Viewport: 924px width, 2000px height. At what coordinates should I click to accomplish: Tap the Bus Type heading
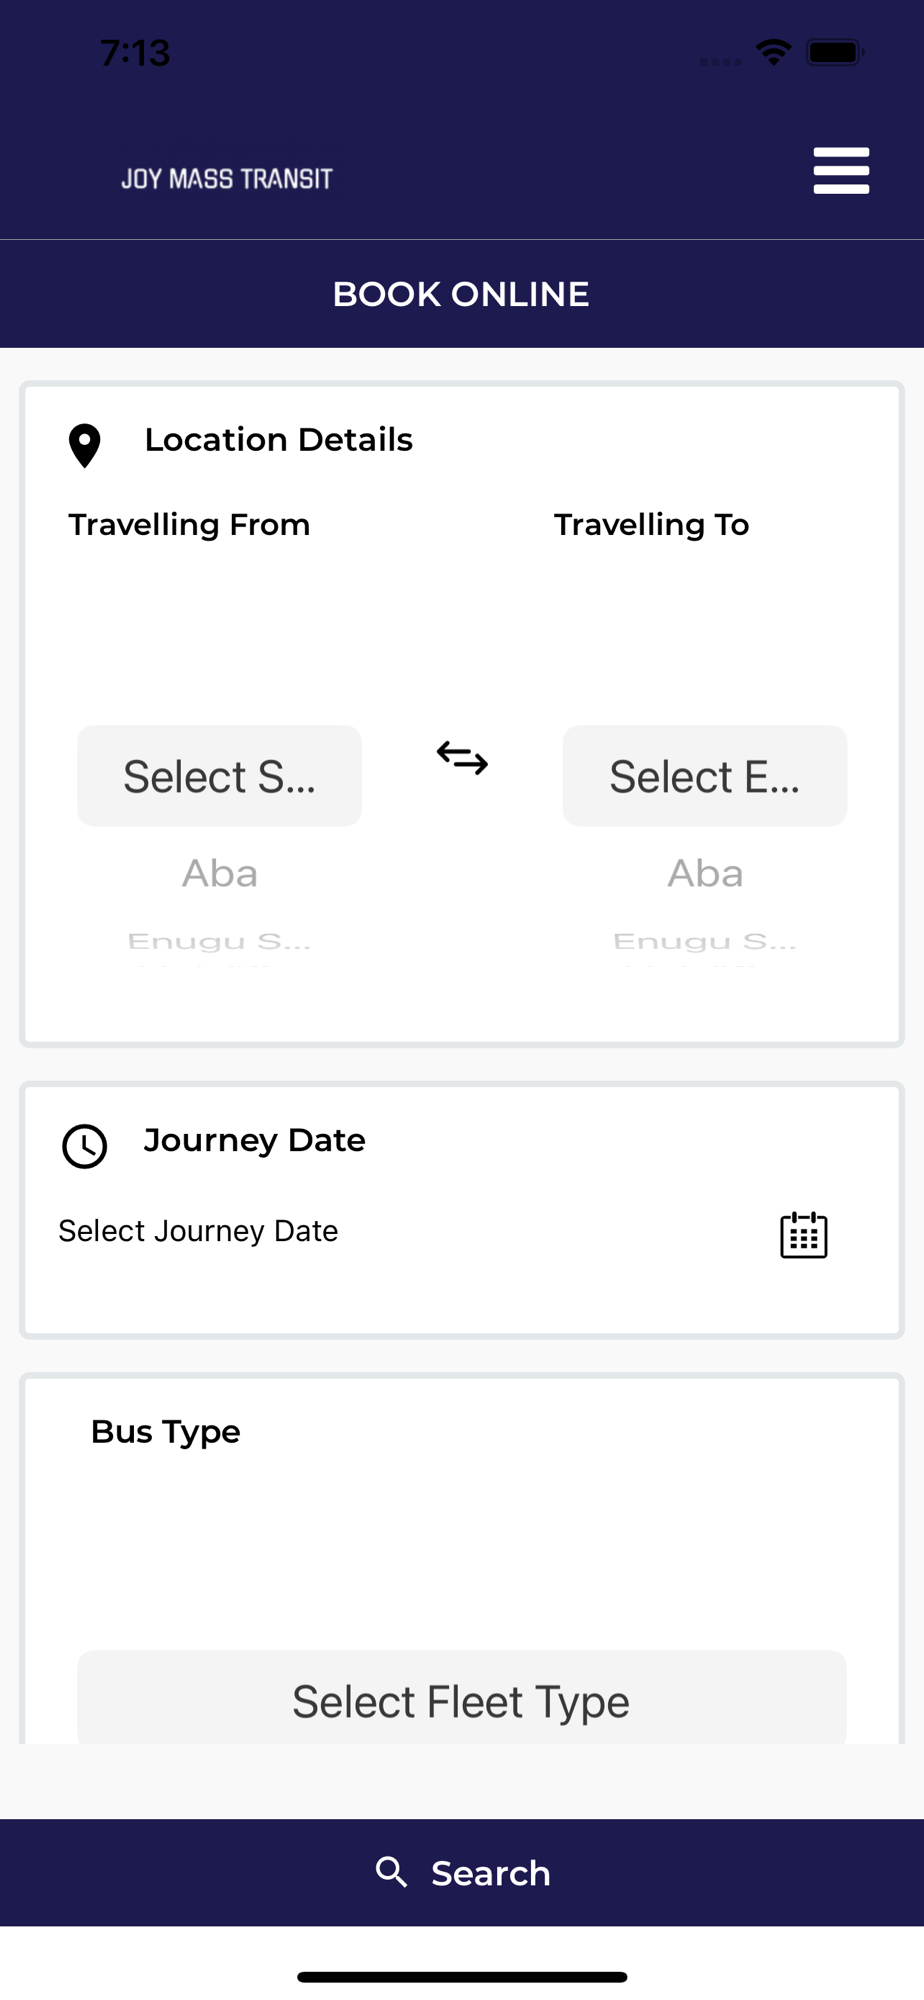[x=166, y=1432]
